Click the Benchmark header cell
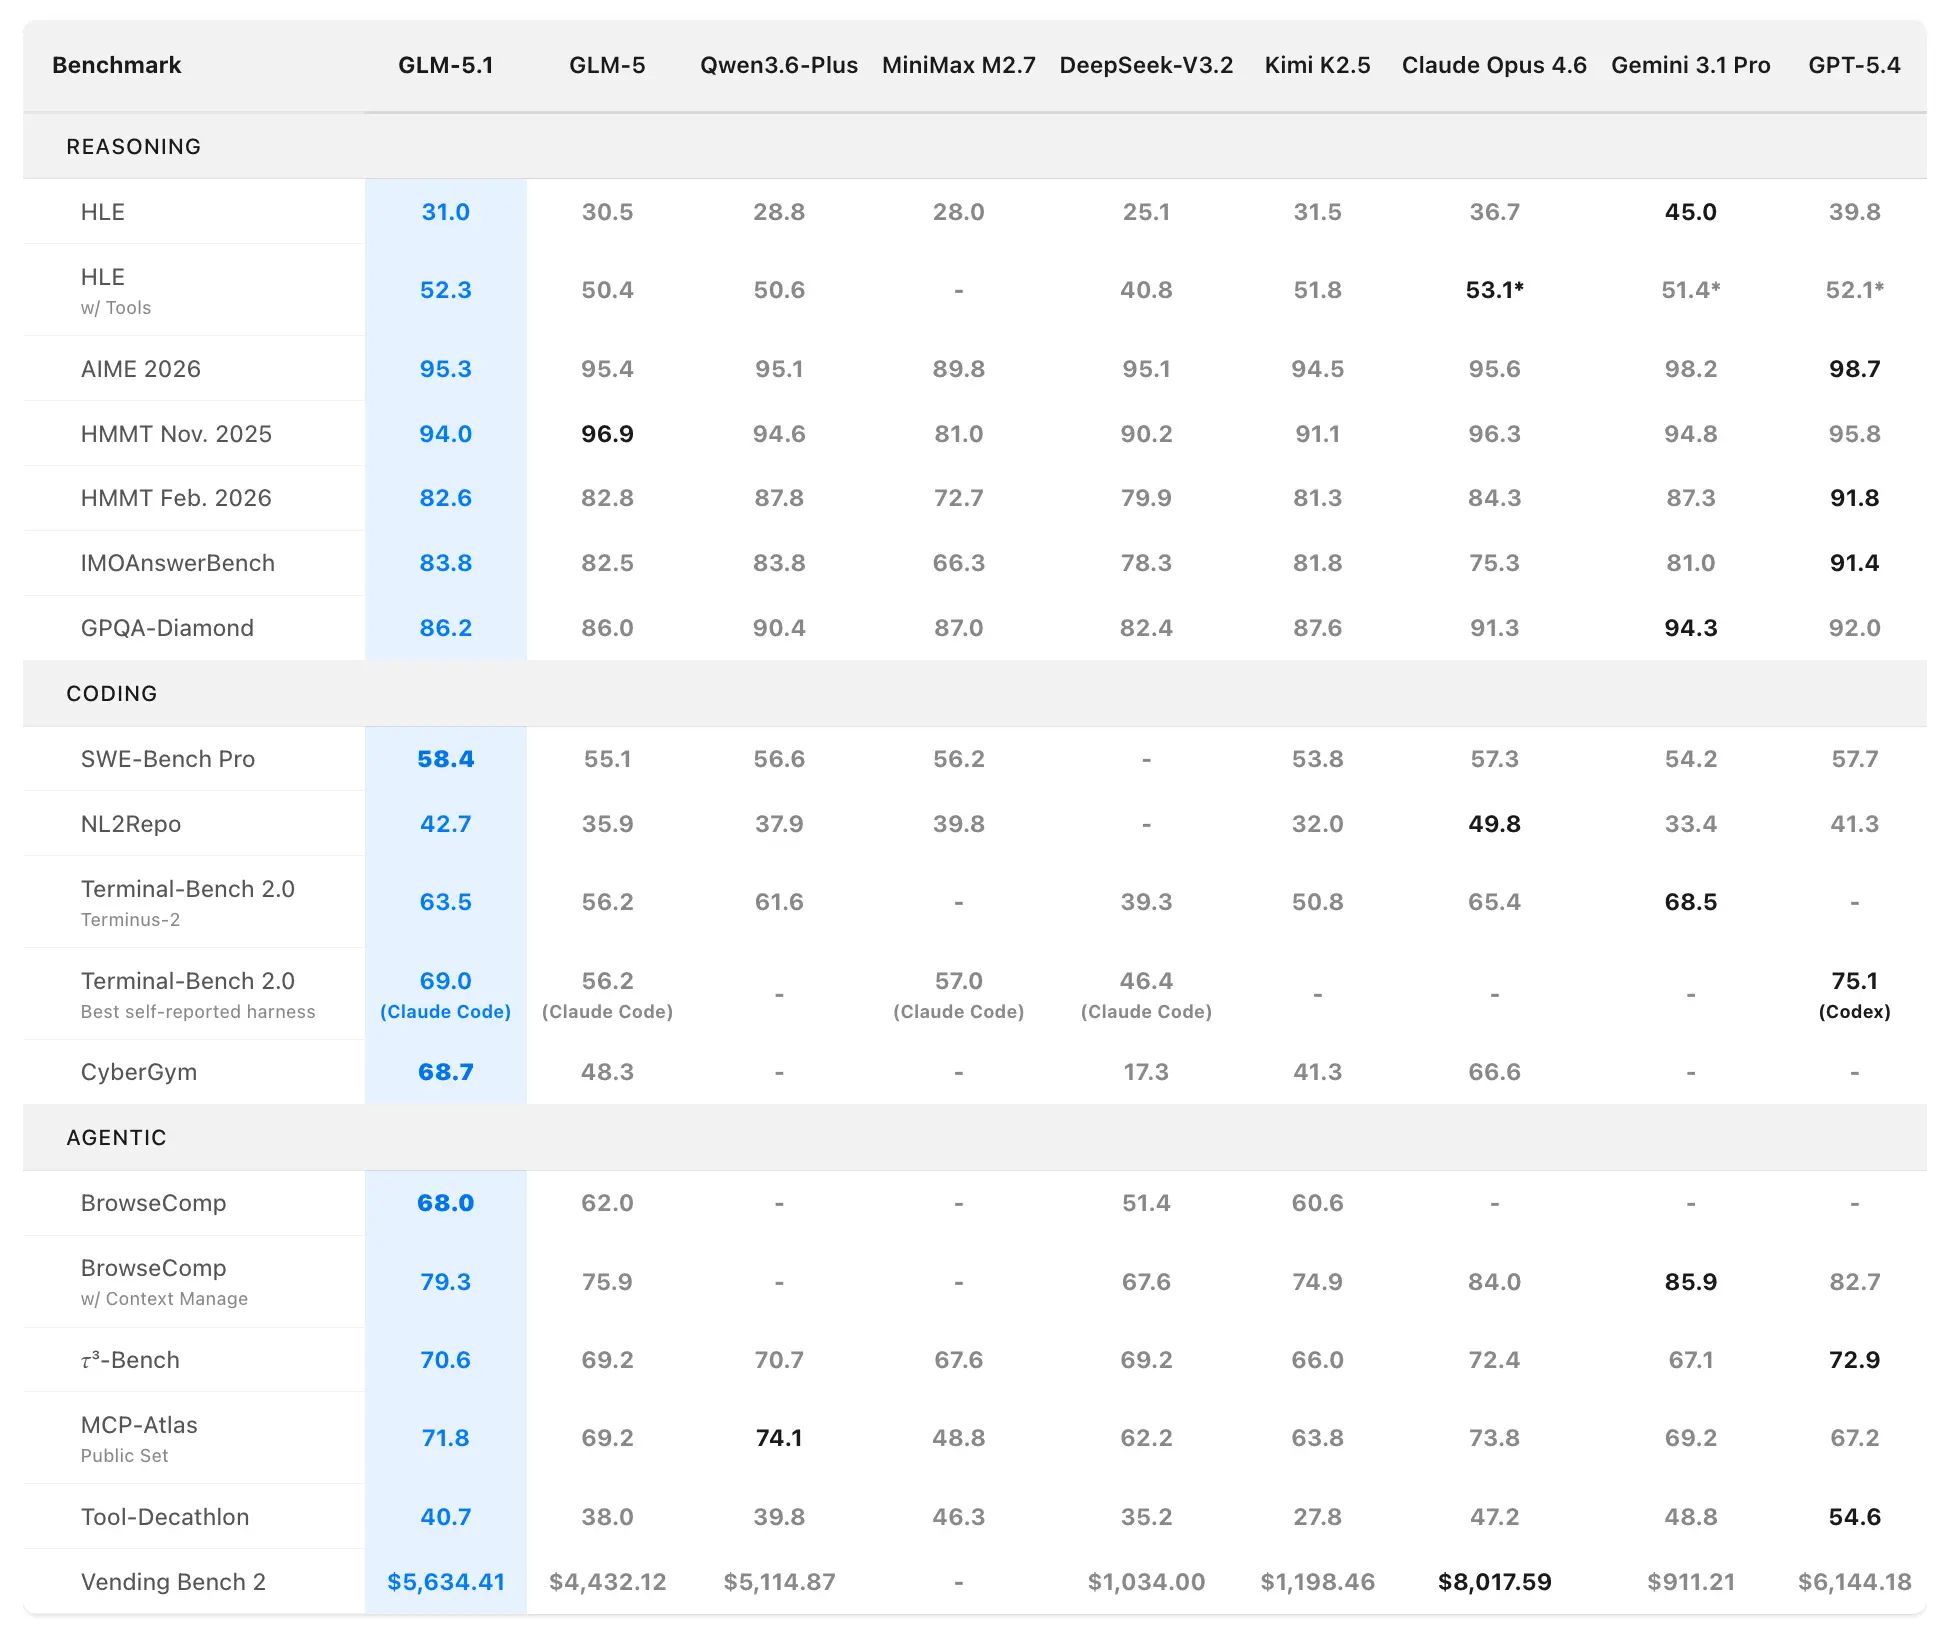Viewport: 1954px width, 1636px height. point(116,65)
